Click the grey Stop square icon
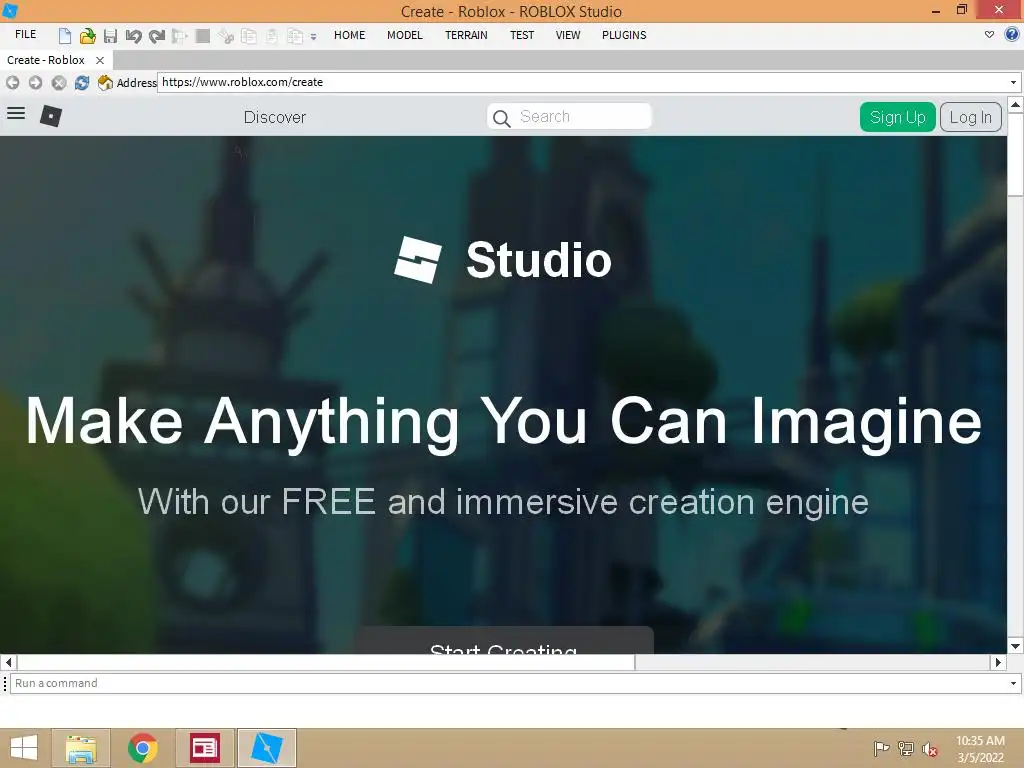Viewport: 1024px width, 768px height. pos(202,35)
